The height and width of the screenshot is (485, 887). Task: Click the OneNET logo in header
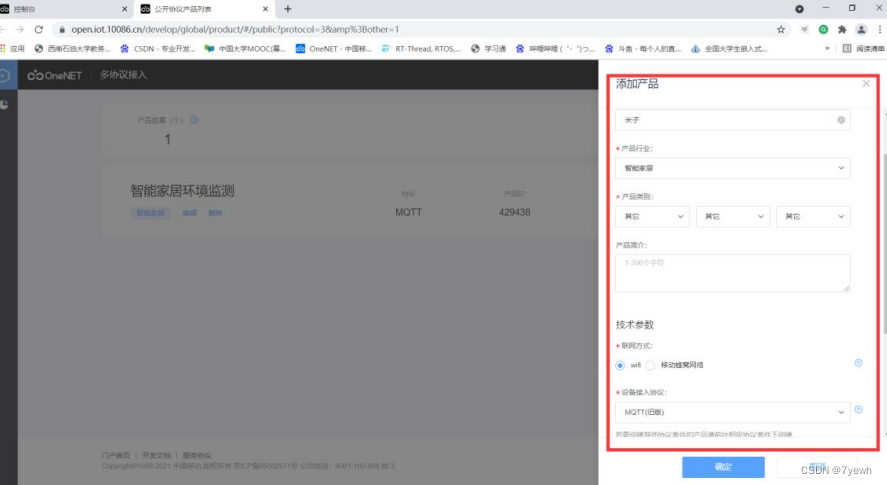(55, 75)
